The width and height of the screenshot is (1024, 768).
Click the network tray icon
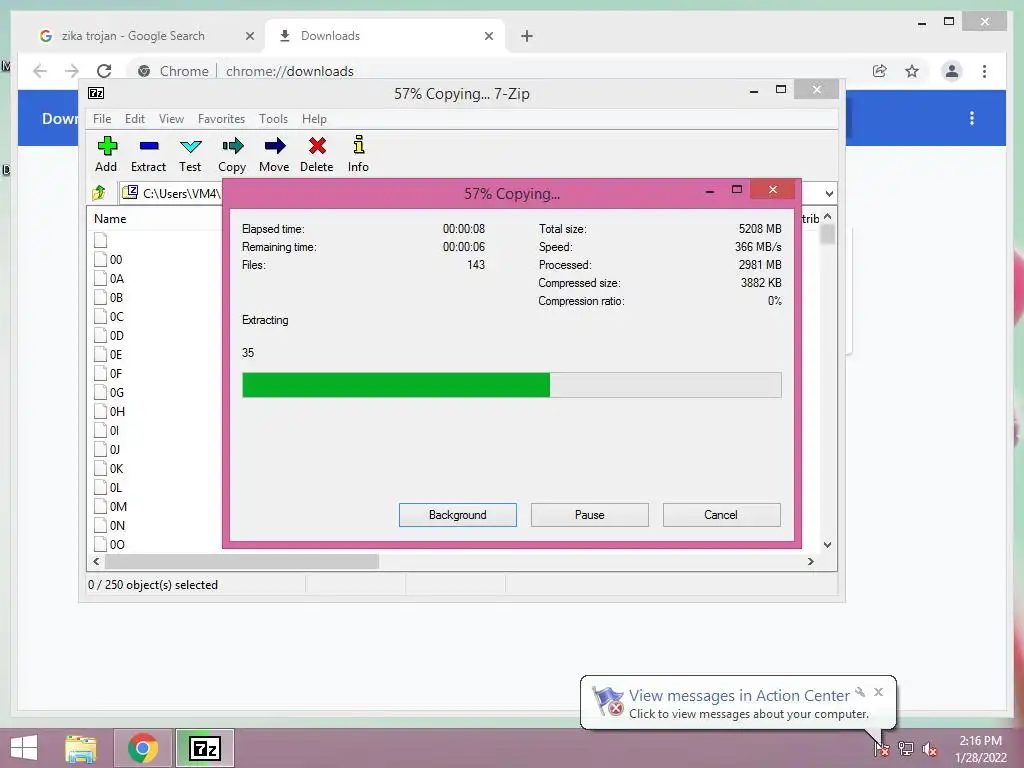click(906, 749)
